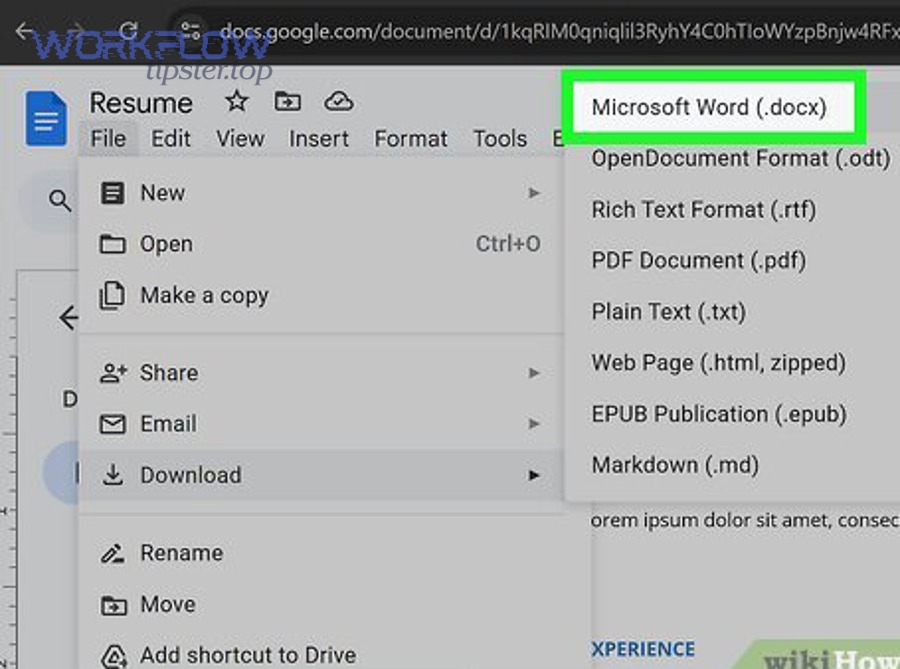Star the Resume document

(x=236, y=102)
